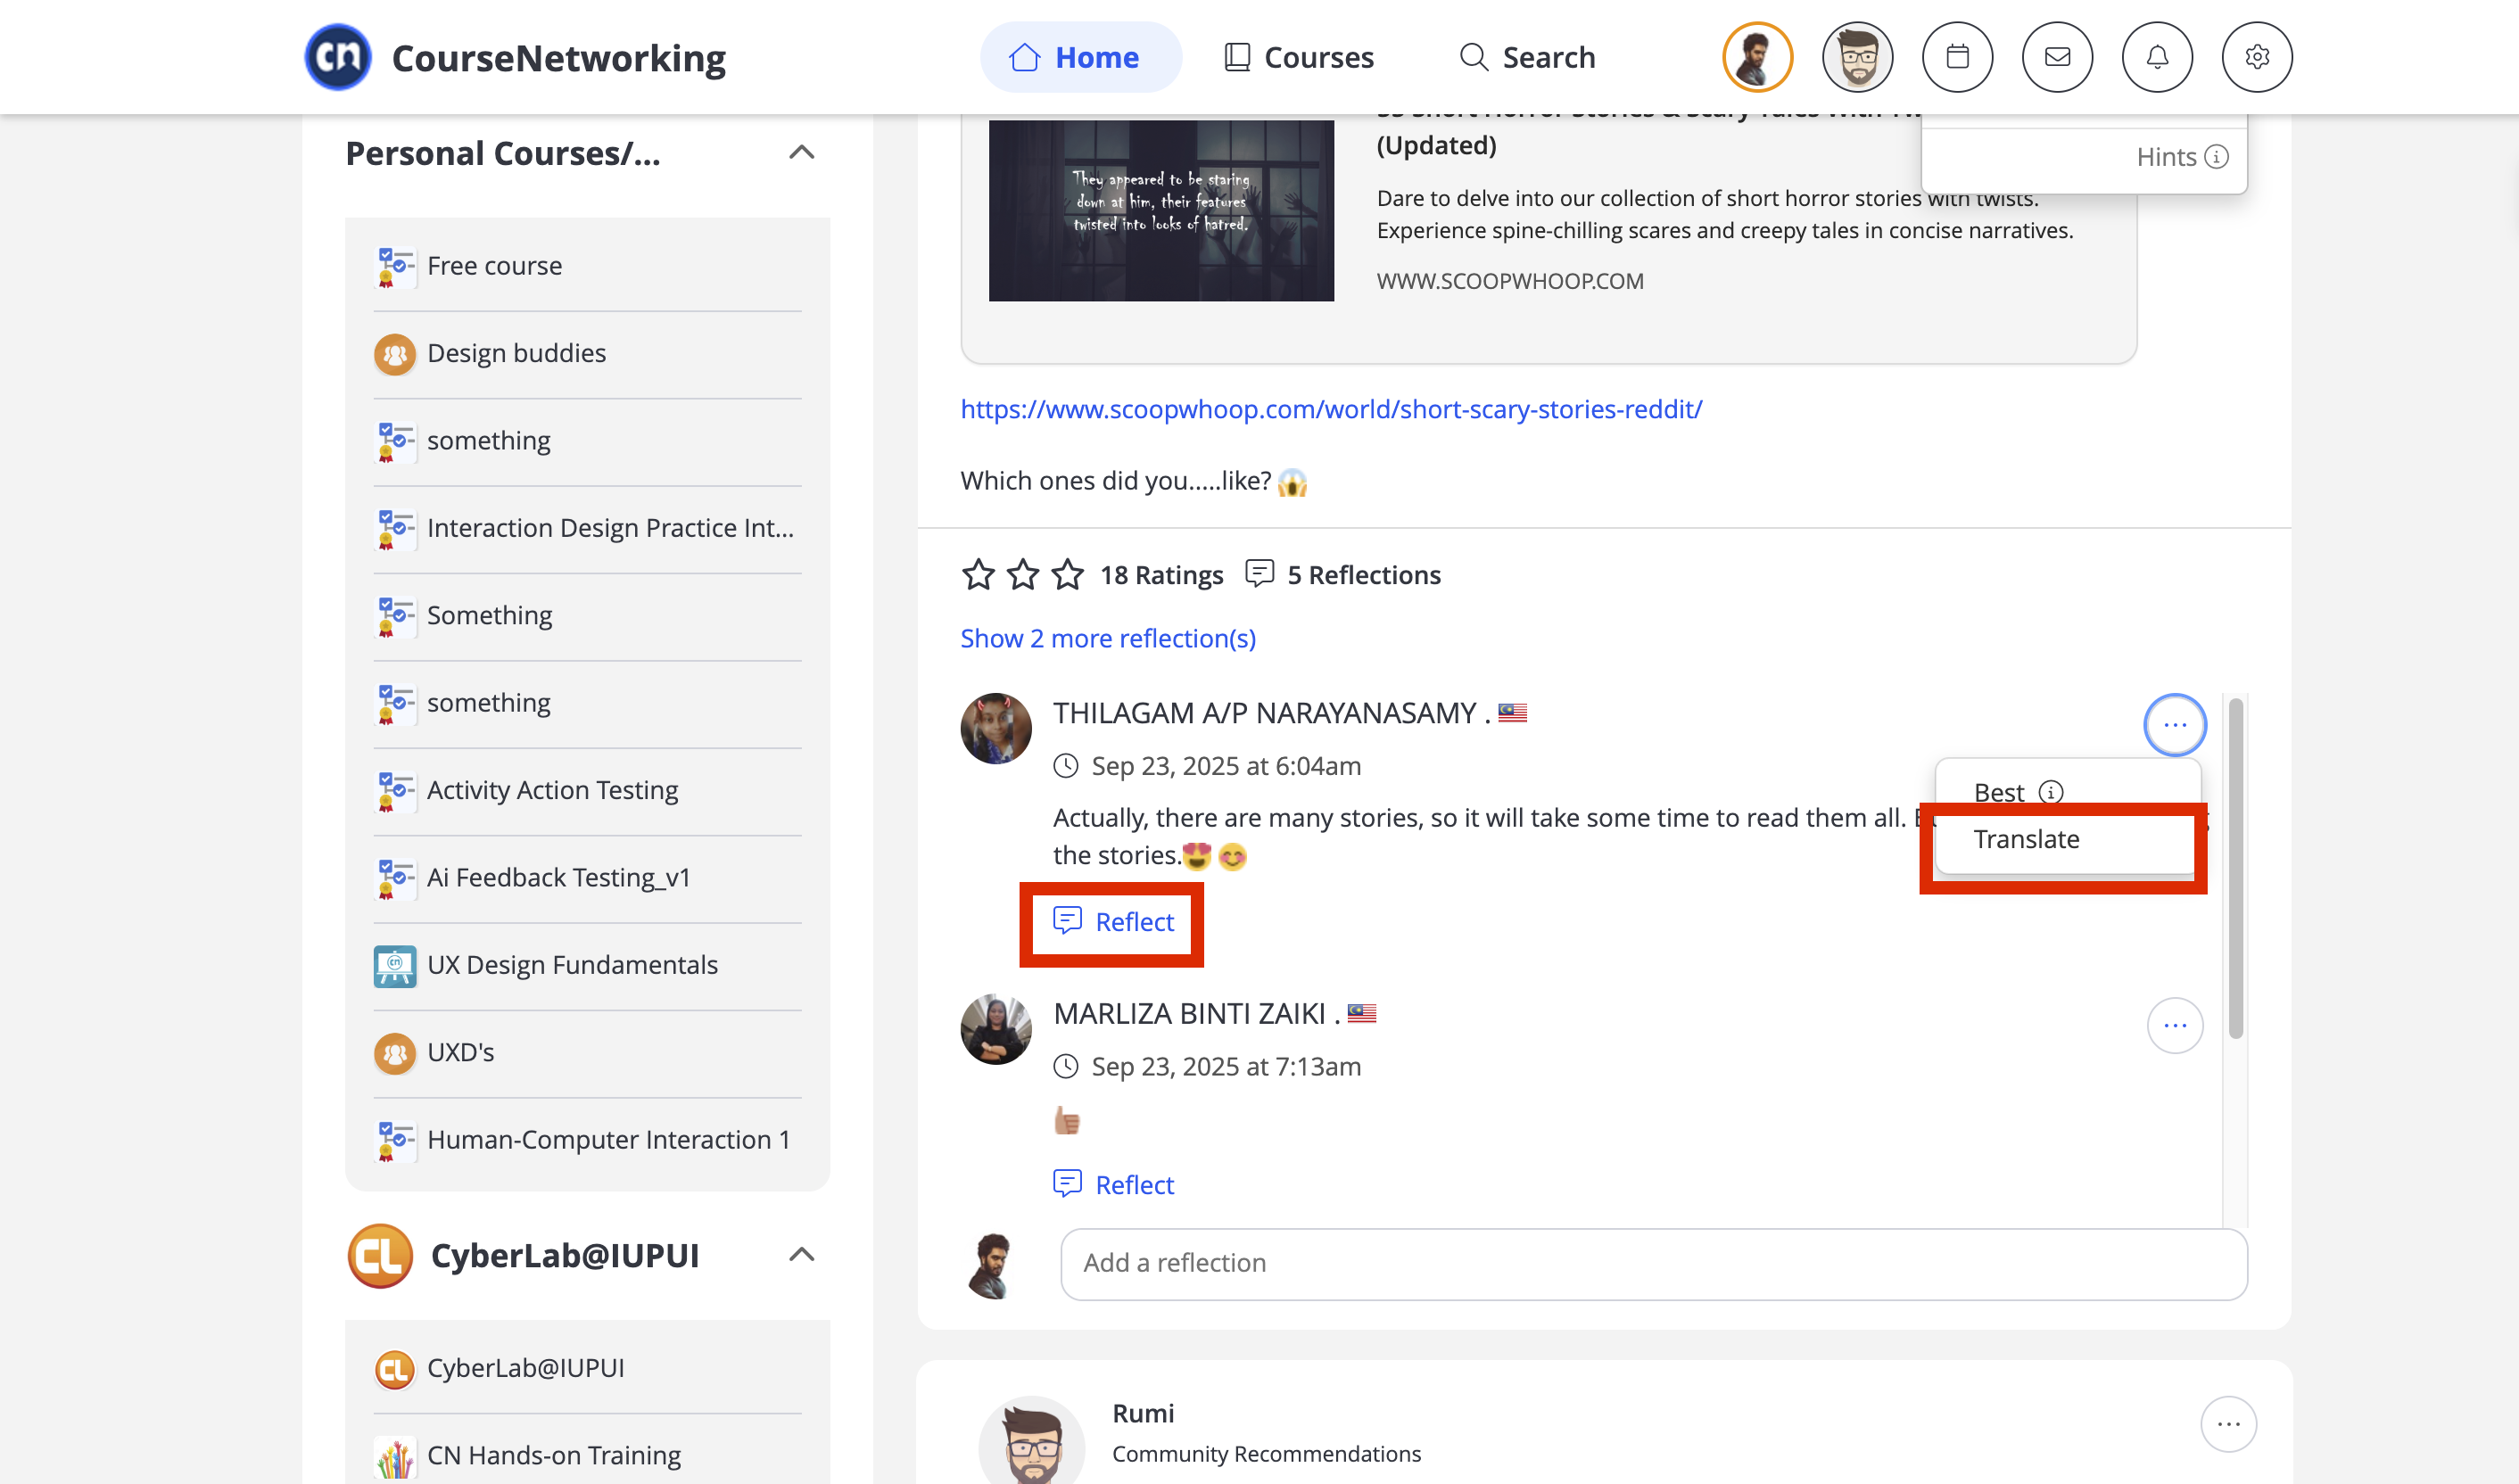Click the Design buddies group icon
This screenshot has height=1484, width=2519.
click(395, 354)
